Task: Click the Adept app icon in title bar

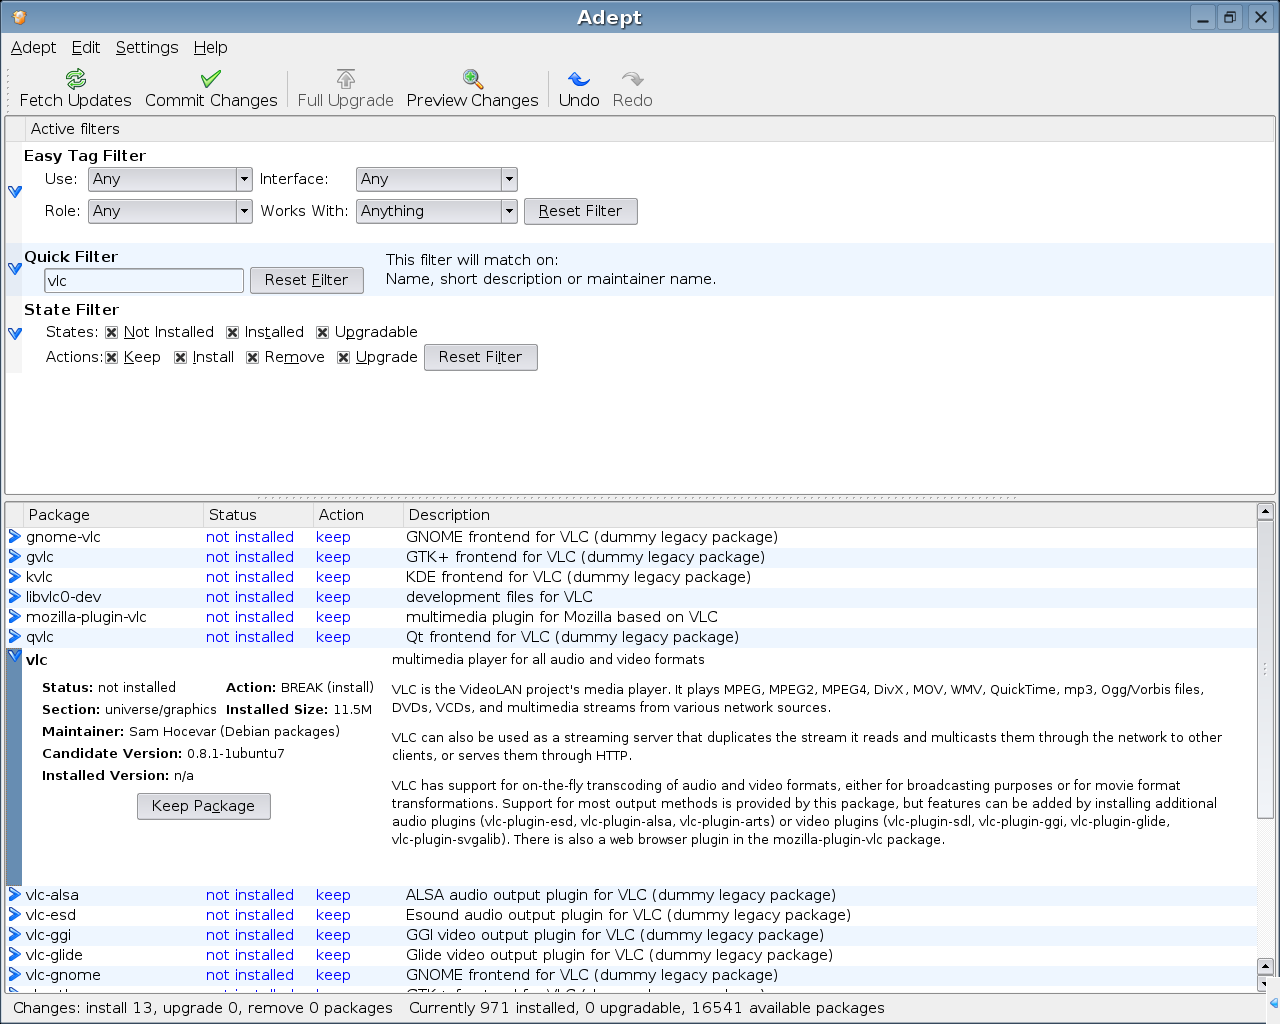Action: click(20, 17)
